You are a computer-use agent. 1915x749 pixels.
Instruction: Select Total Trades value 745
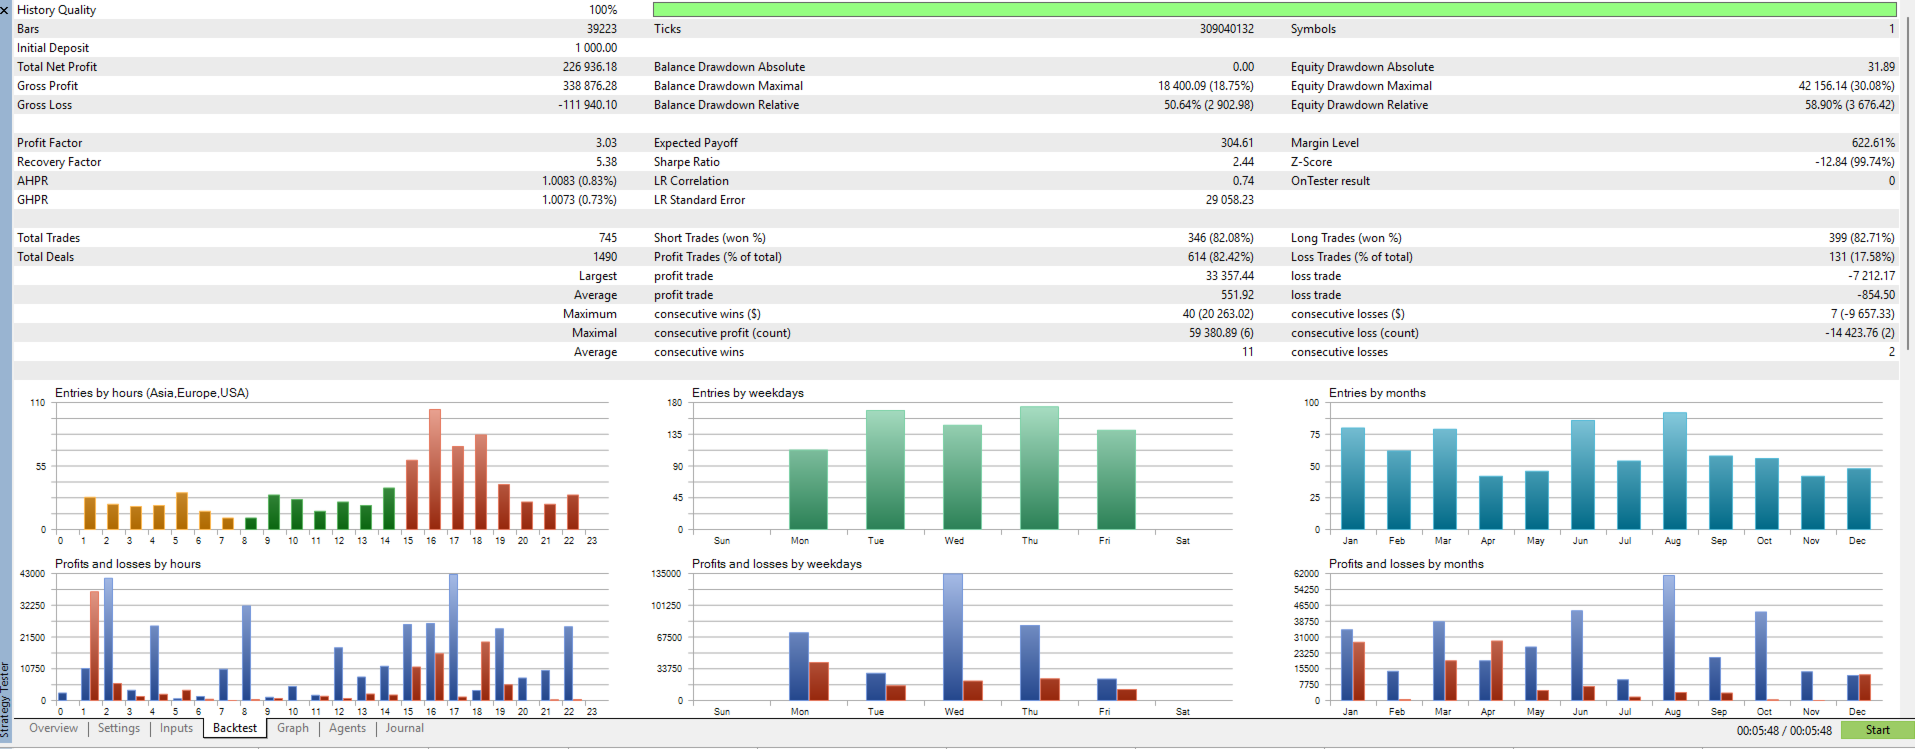pyautogui.click(x=608, y=238)
